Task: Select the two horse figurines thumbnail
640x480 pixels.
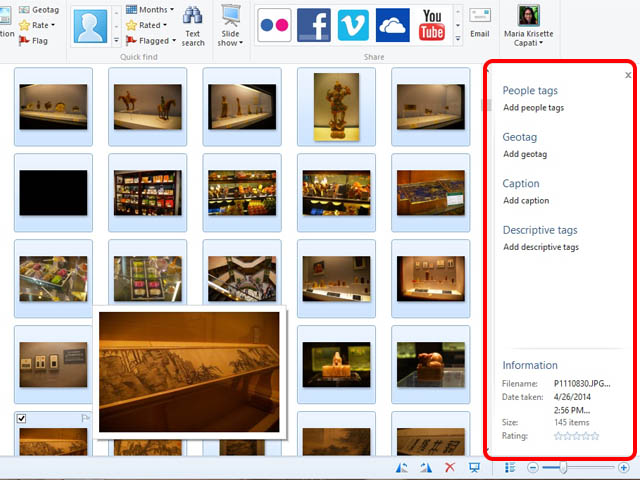Action: [x=148, y=107]
